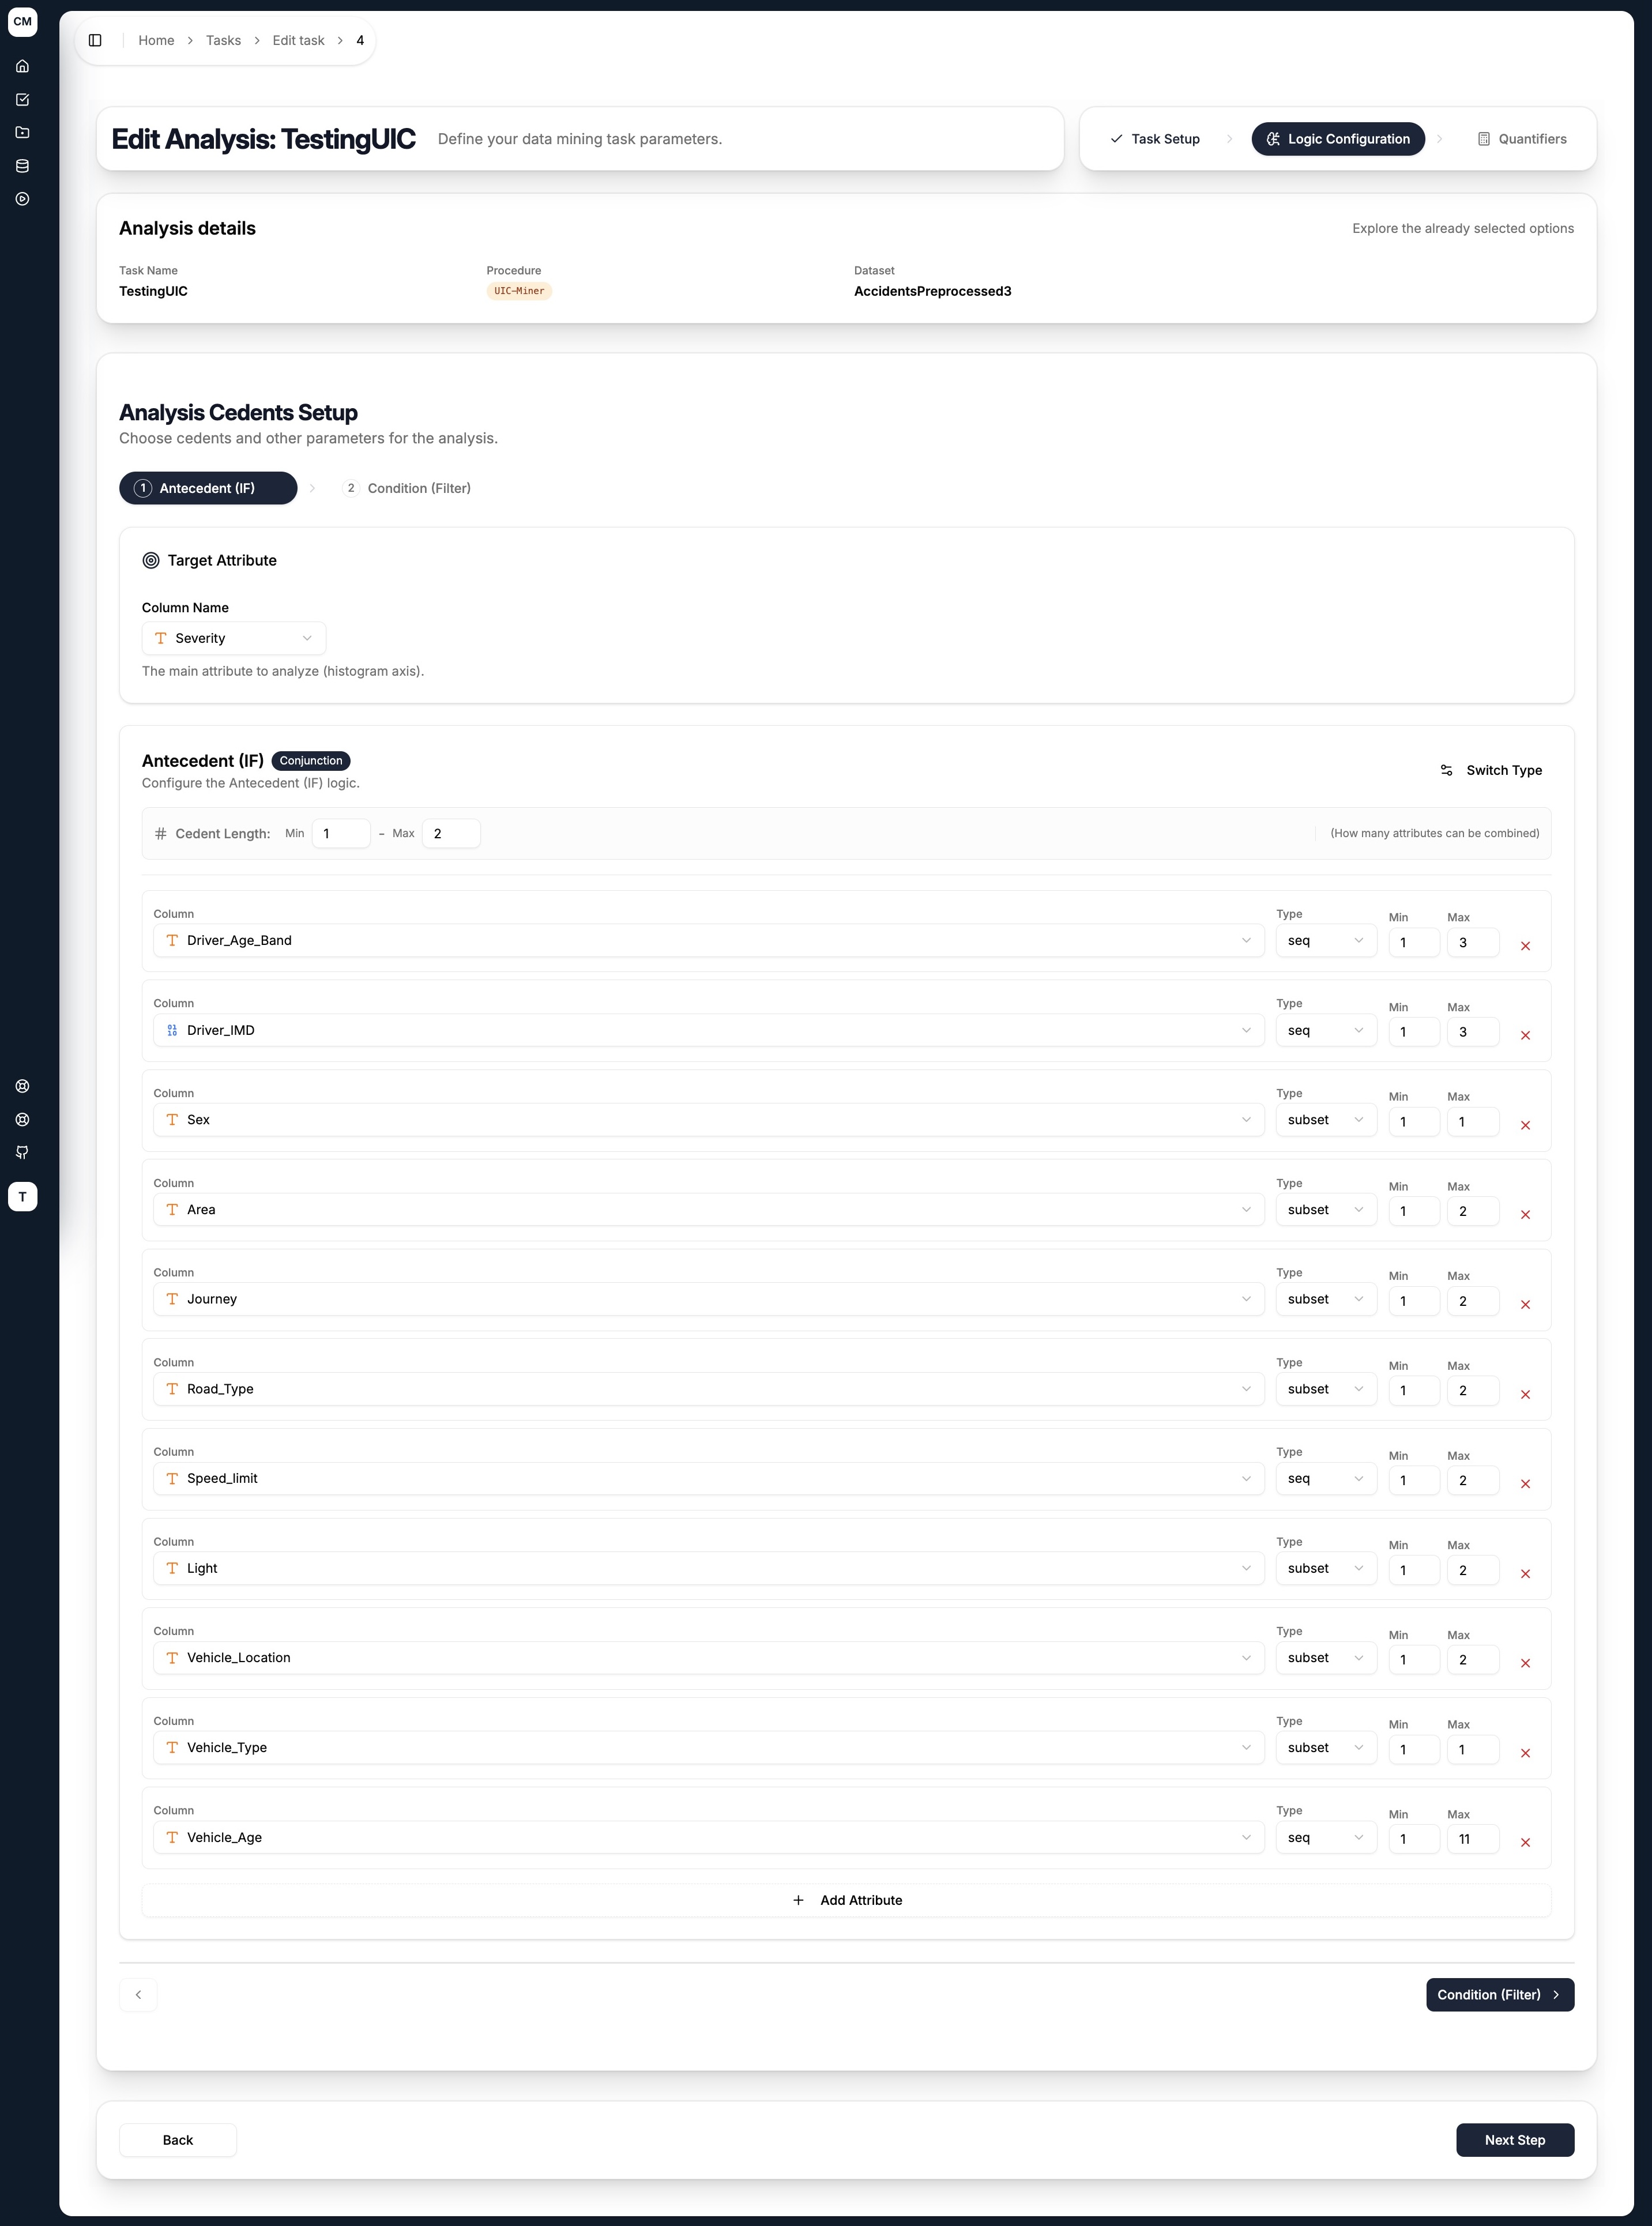Remove the Sex attribute row
The width and height of the screenshot is (1652, 2226).
[1525, 1126]
